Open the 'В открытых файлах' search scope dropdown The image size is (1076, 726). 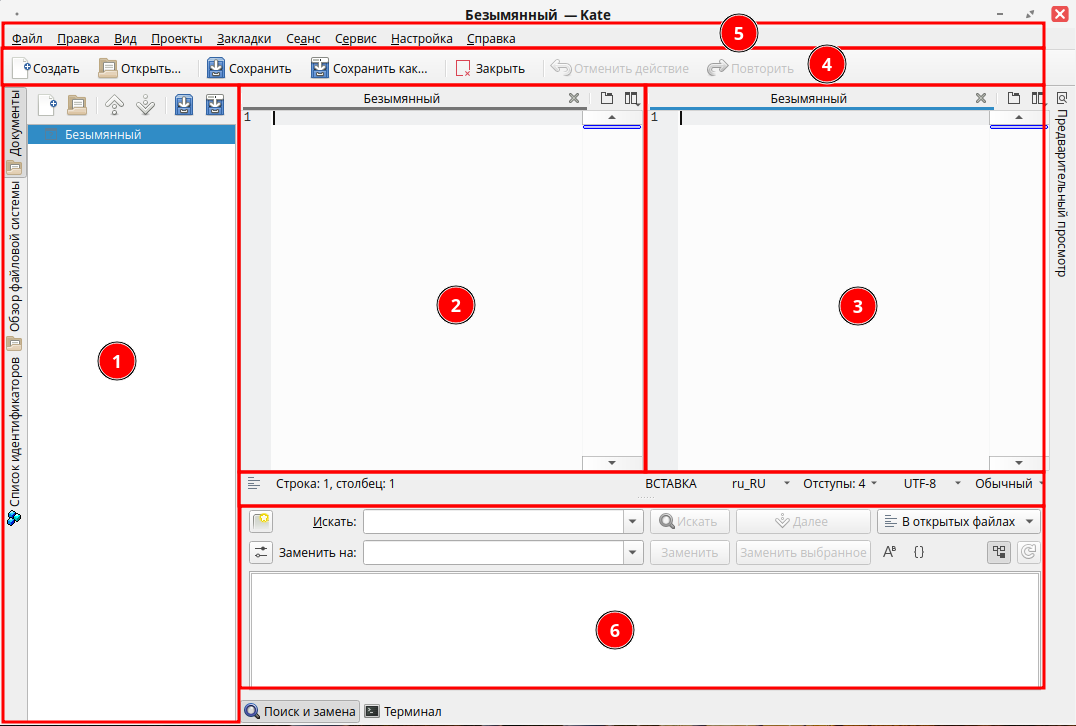coord(958,521)
